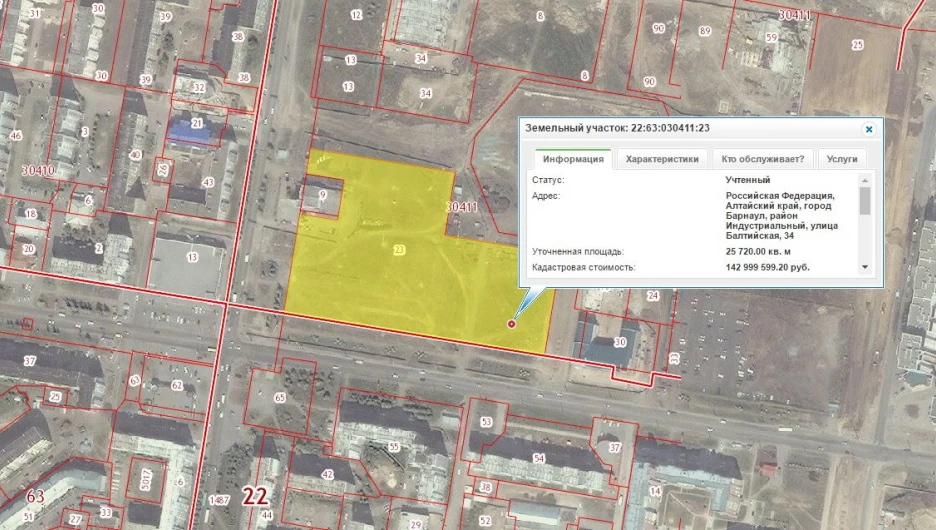The height and width of the screenshot is (530, 936).
Task: Select parcel labeled 42
Action: pos(327,474)
